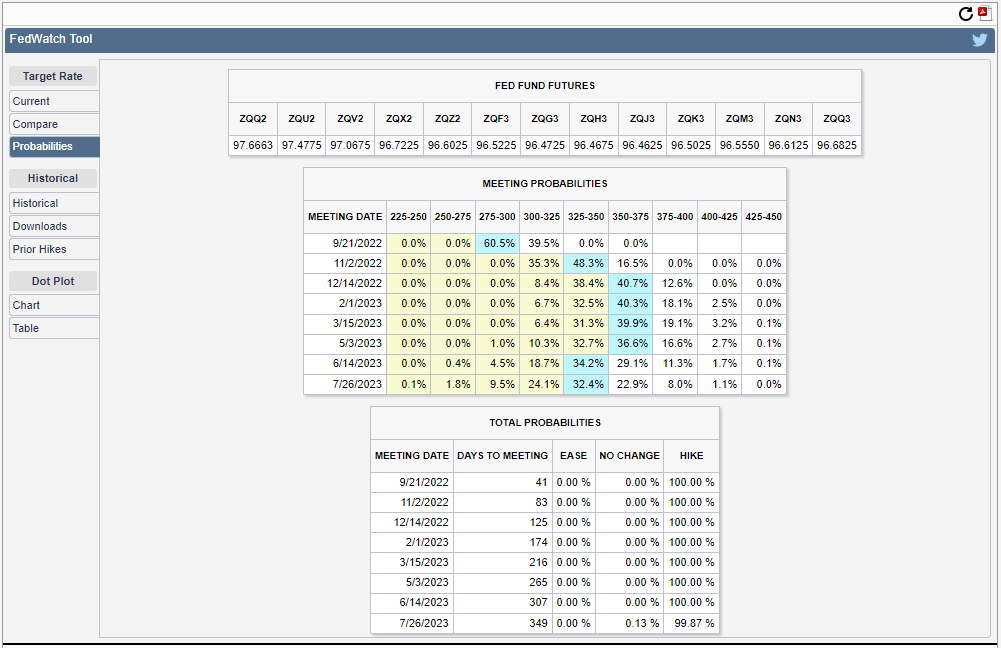Open the Dot Plot Chart tab
1001x648 pixels.
point(54,305)
